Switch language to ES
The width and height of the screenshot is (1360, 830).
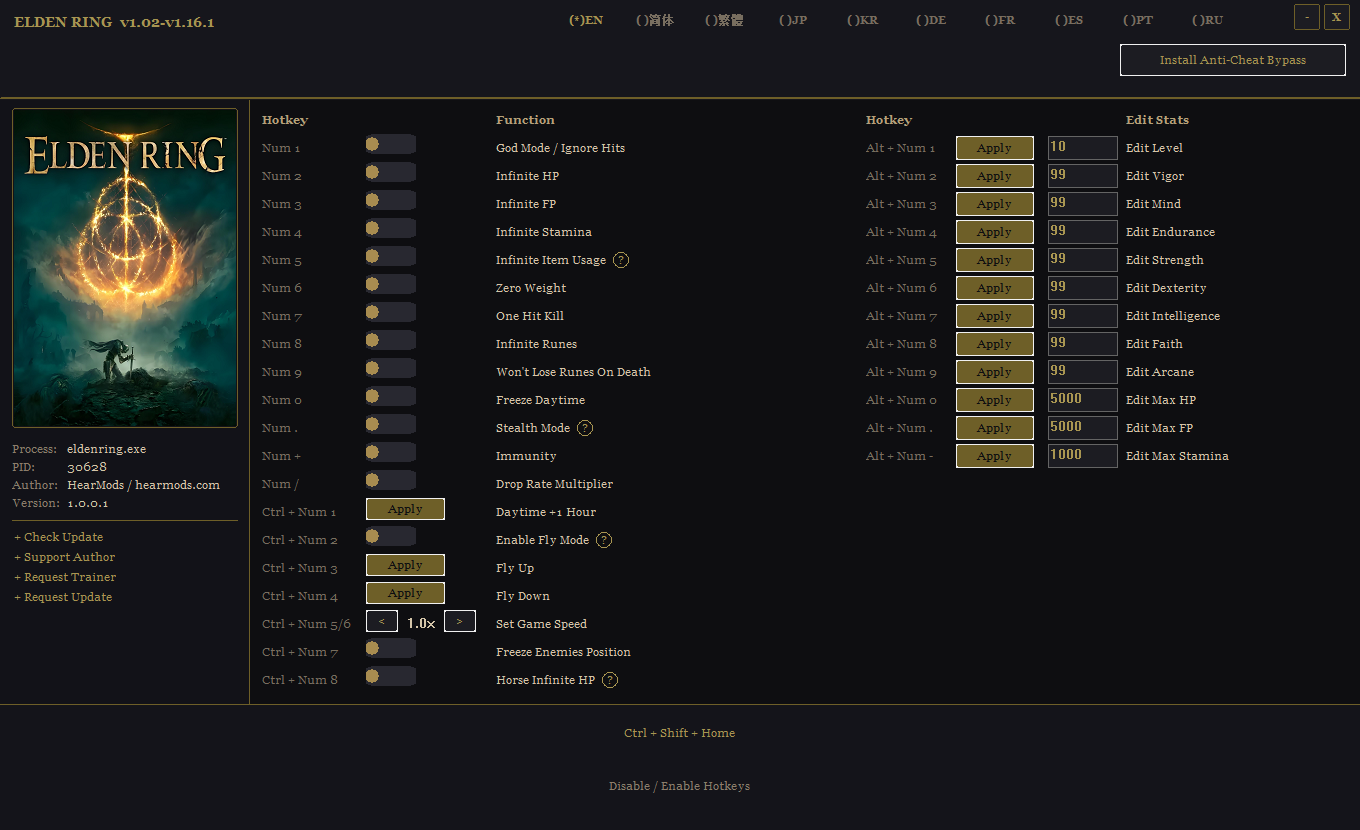tap(1069, 20)
